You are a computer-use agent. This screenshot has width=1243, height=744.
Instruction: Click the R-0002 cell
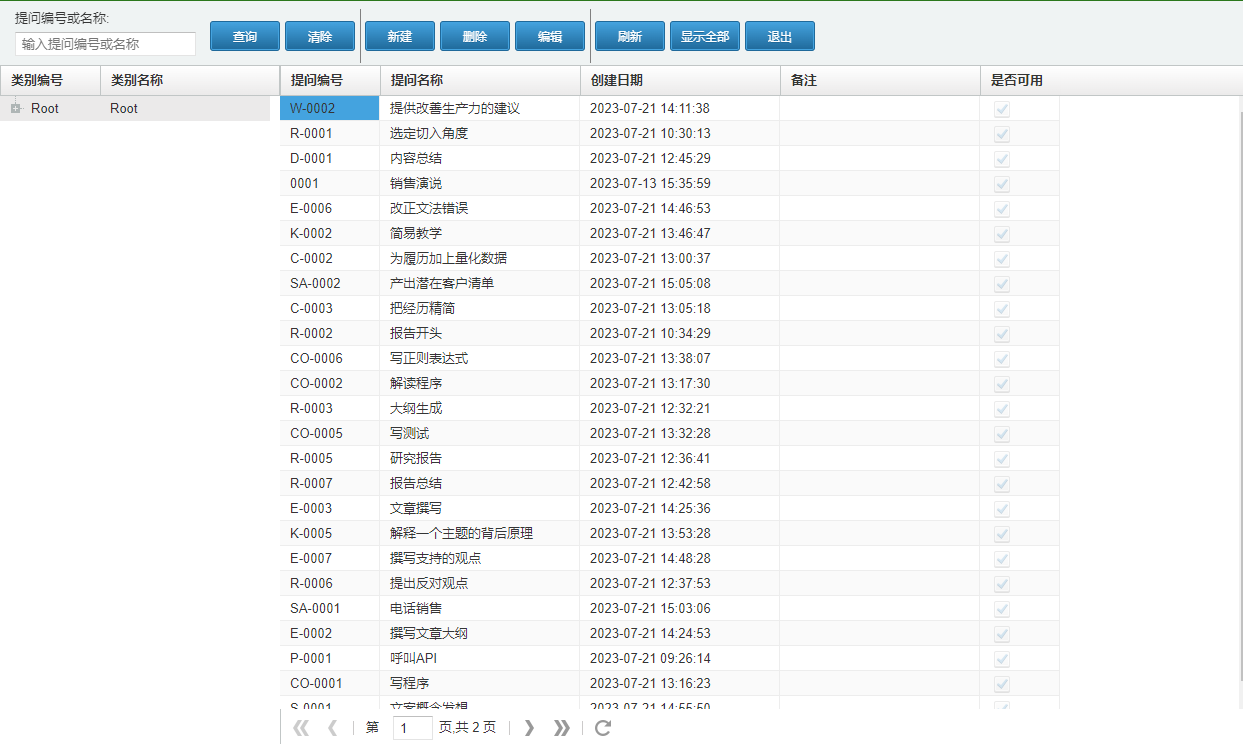coord(330,333)
